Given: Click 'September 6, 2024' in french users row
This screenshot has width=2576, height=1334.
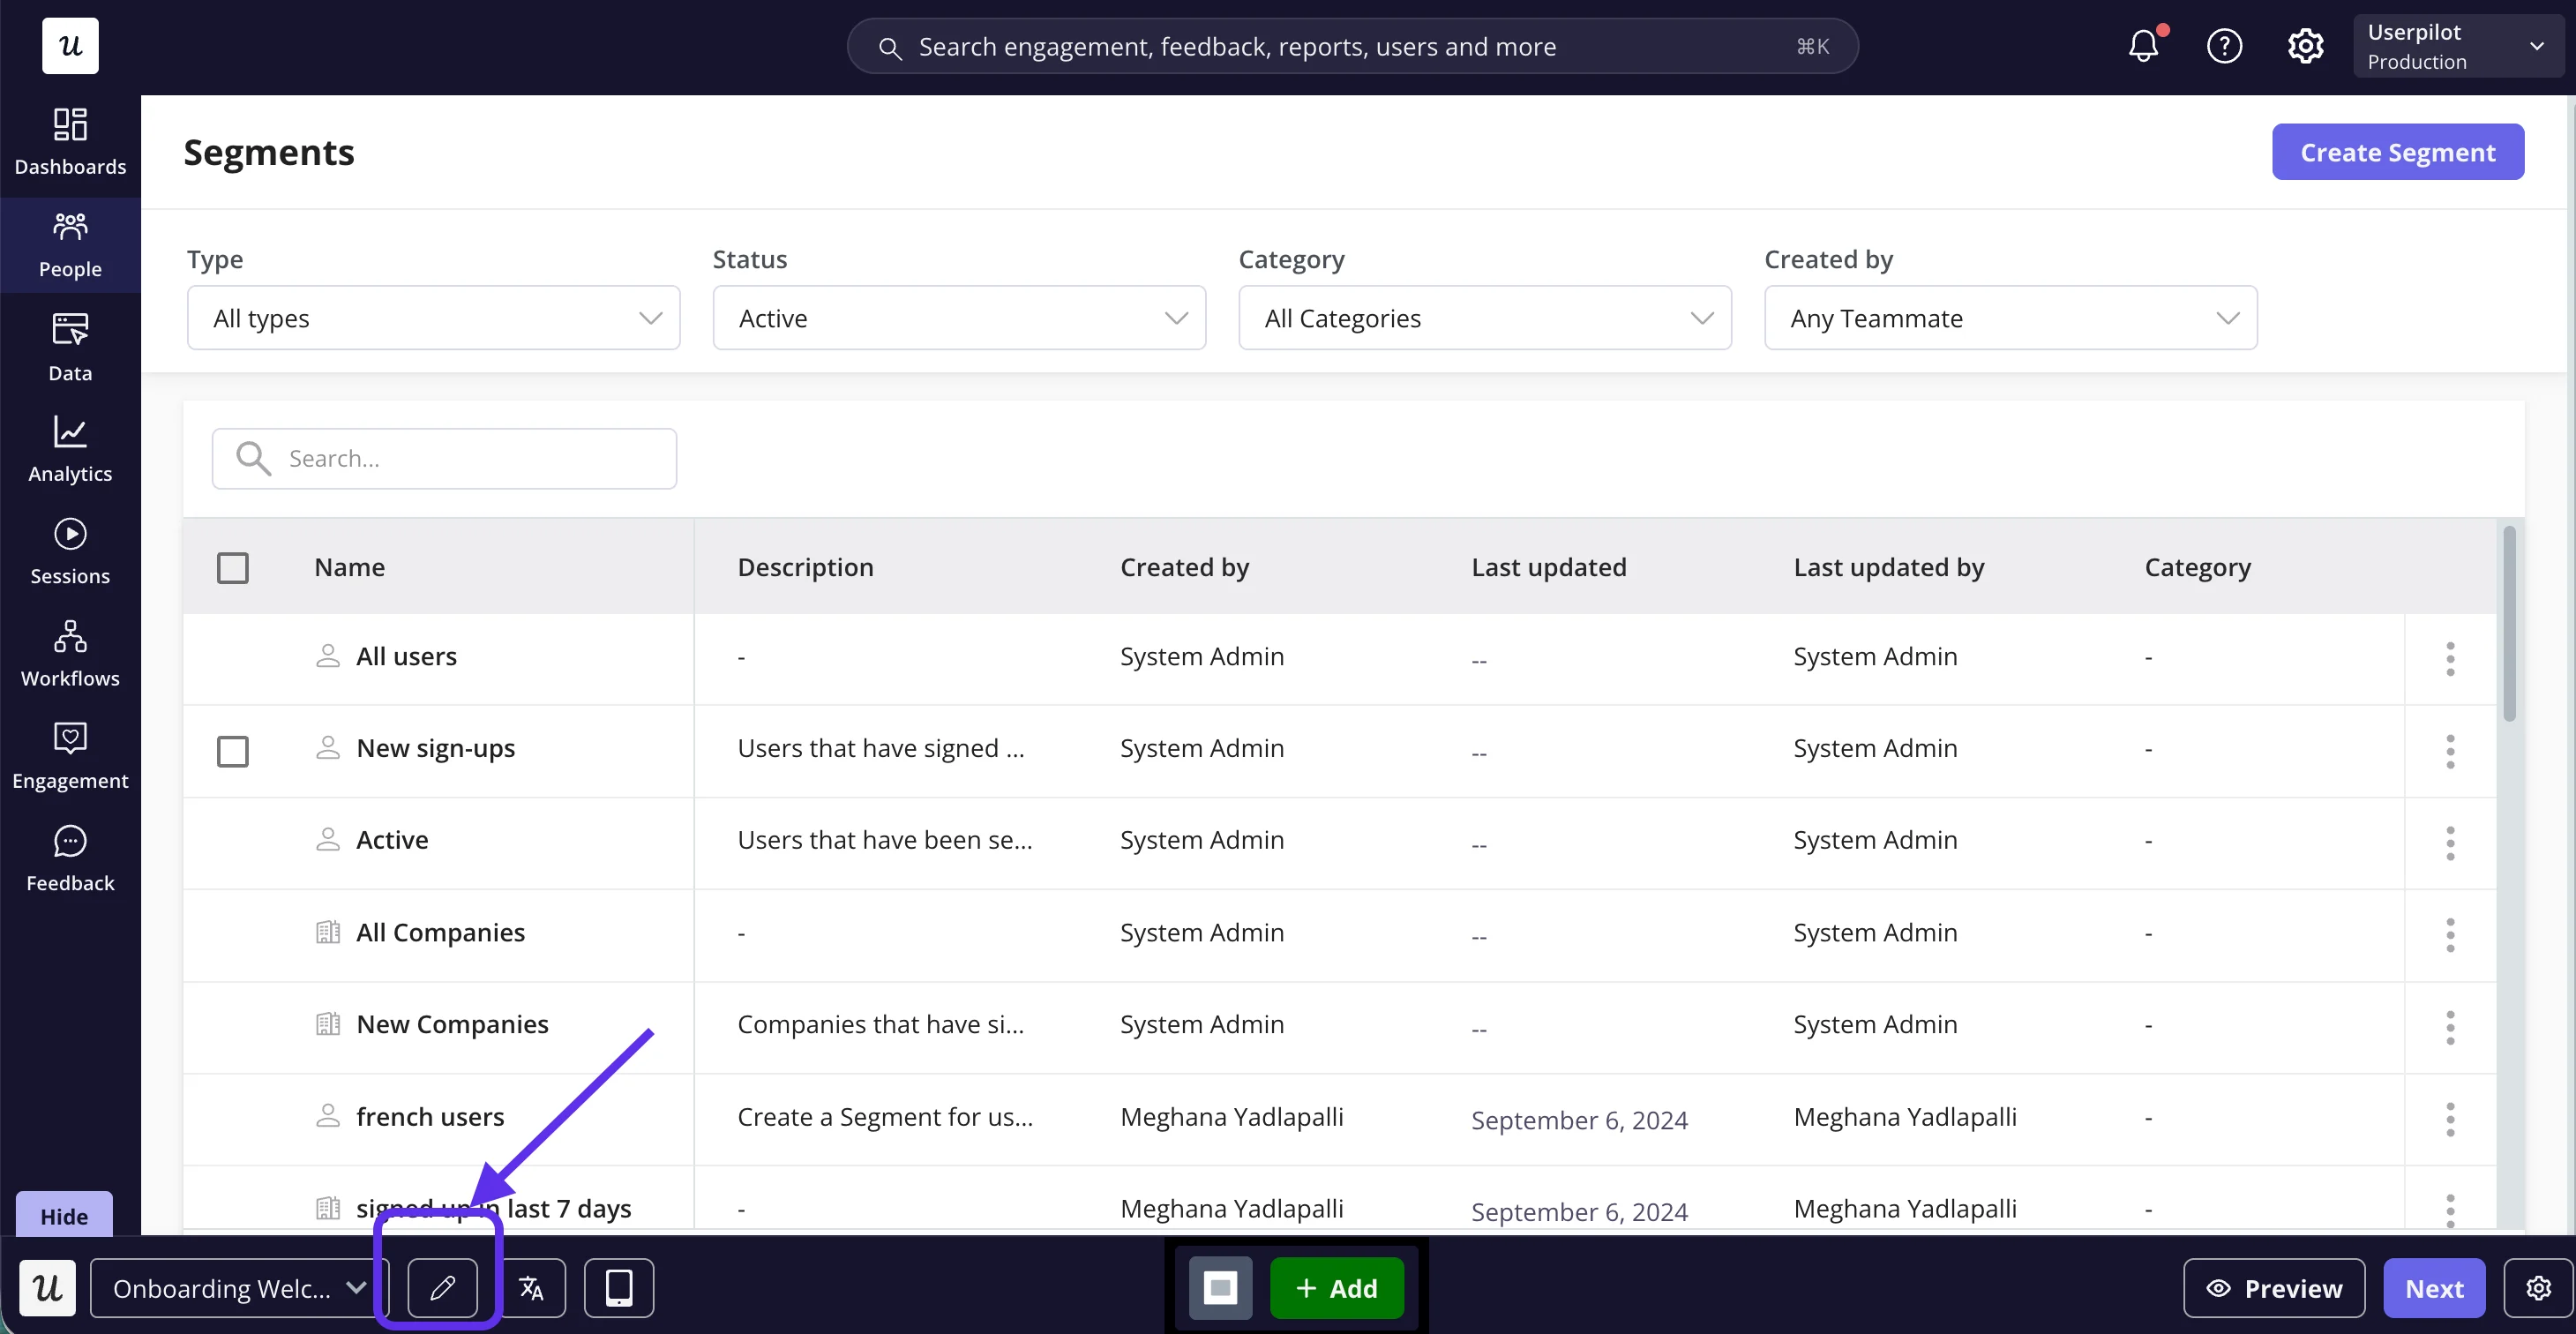Looking at the screenshot, I should pos(1579,1120).
